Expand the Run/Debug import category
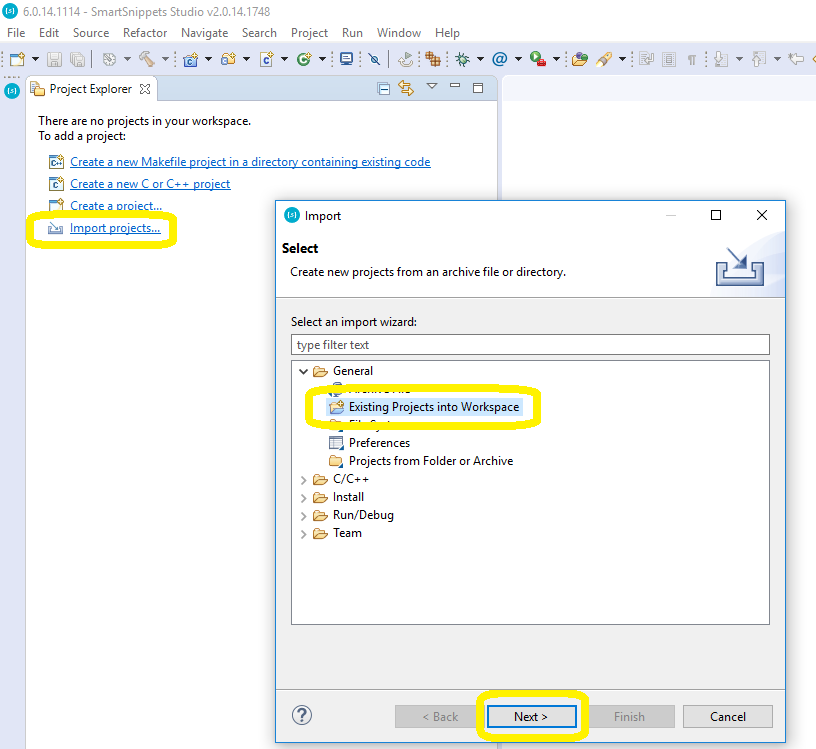Viewport: 816px width, 749px height. [x=303, y=516]
